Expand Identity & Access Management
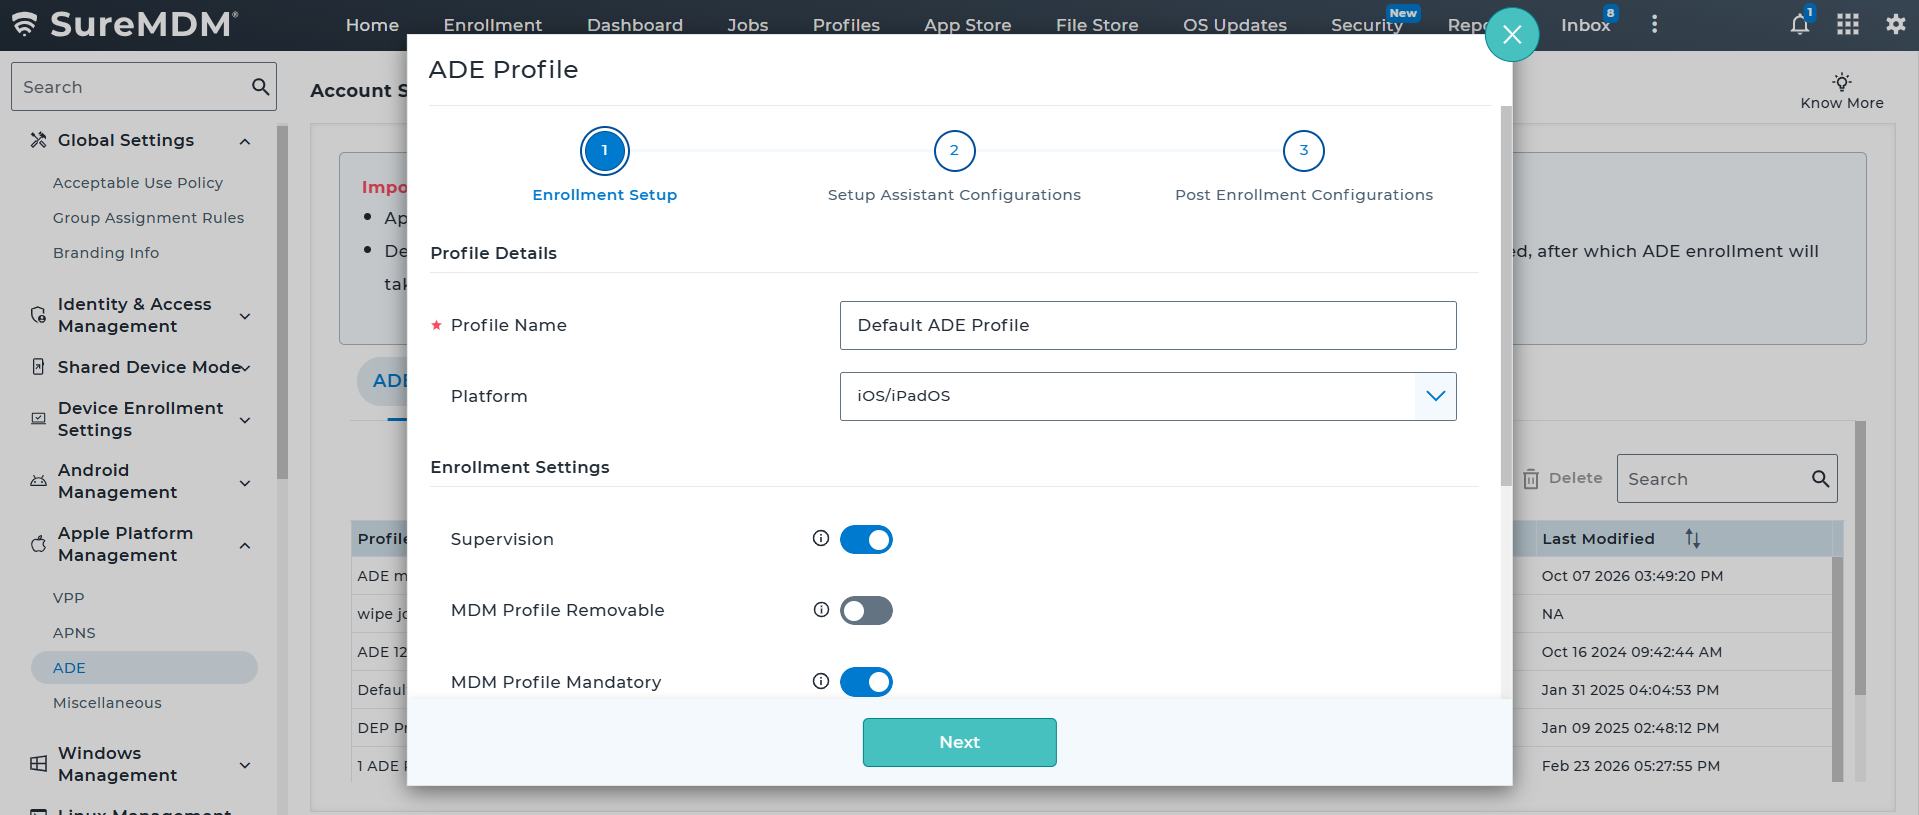Screen dimensions: 1919x815 click(x=245, y=316)
